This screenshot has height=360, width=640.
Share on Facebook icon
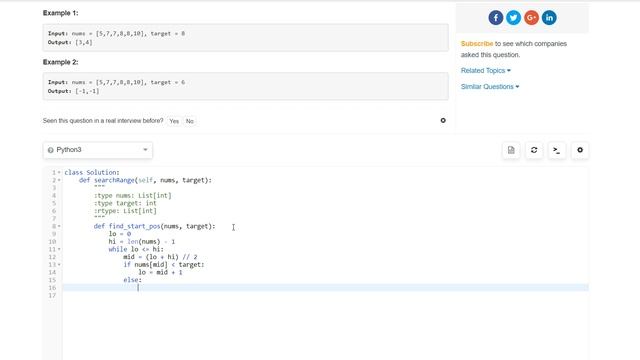tap(496, 18)
